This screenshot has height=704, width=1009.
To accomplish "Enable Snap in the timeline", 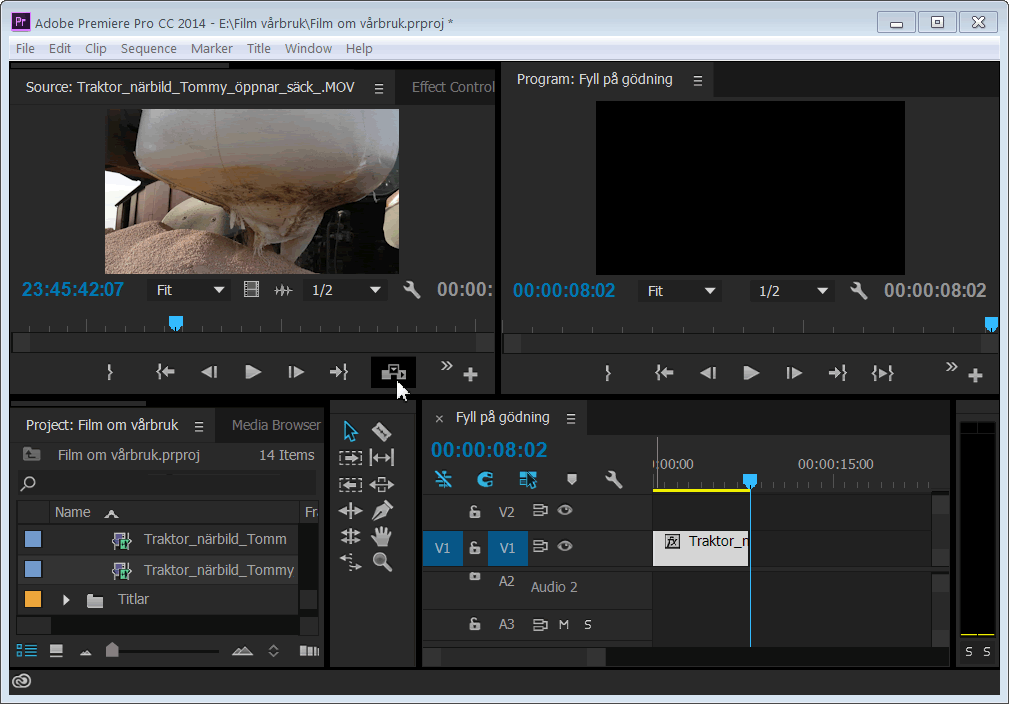I will click(485, 480).
